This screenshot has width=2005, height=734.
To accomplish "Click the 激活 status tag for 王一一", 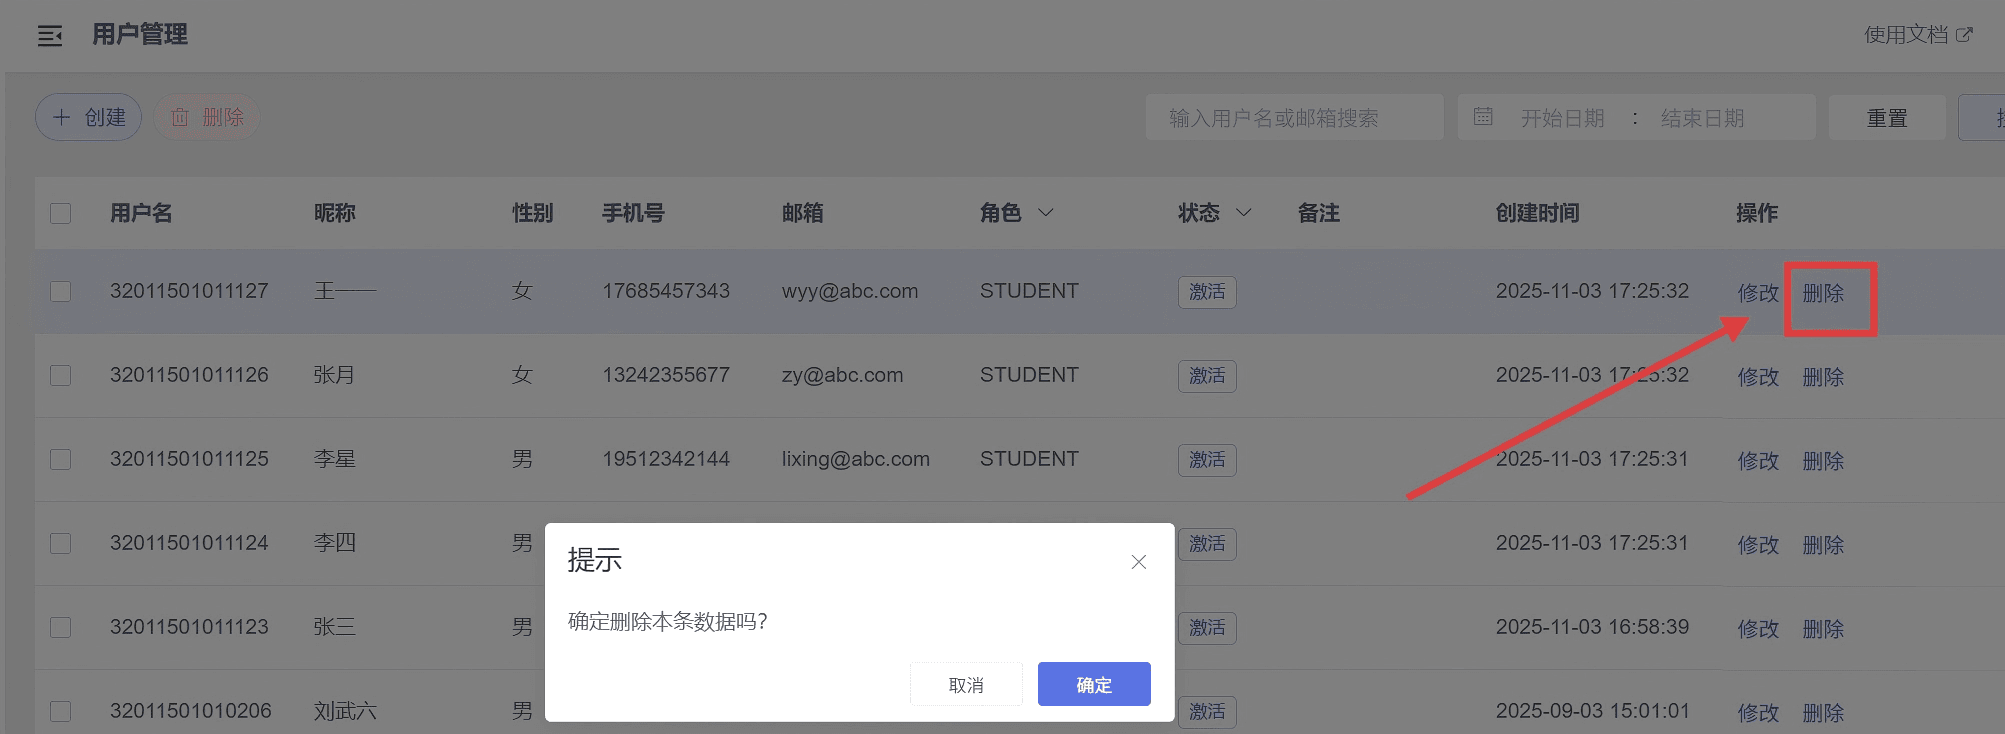I will click(x=1207, y=292).
